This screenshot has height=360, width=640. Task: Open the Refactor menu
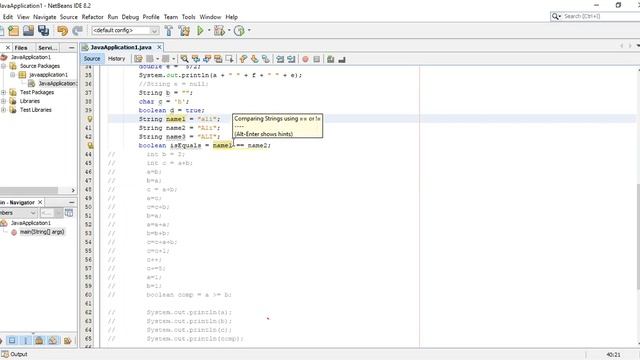click(x=93, y=17)
